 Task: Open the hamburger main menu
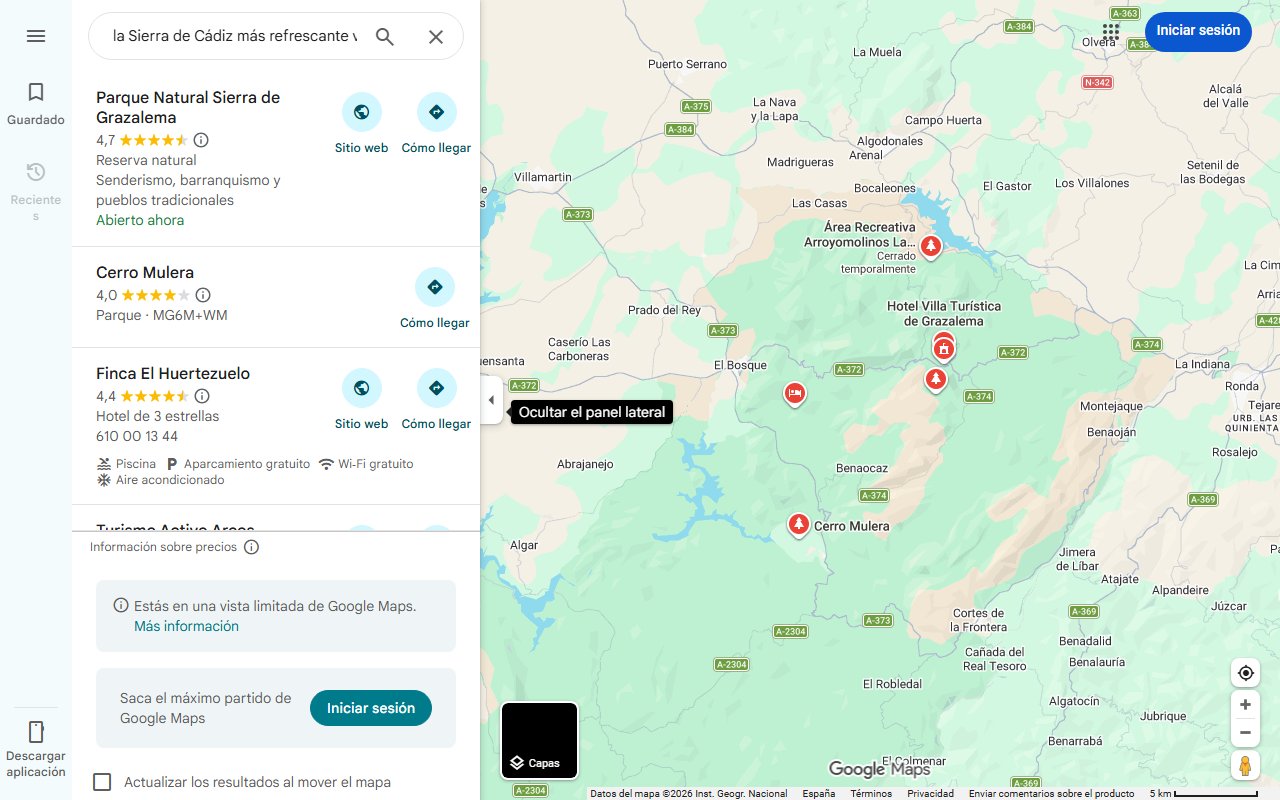click(36, 36)
